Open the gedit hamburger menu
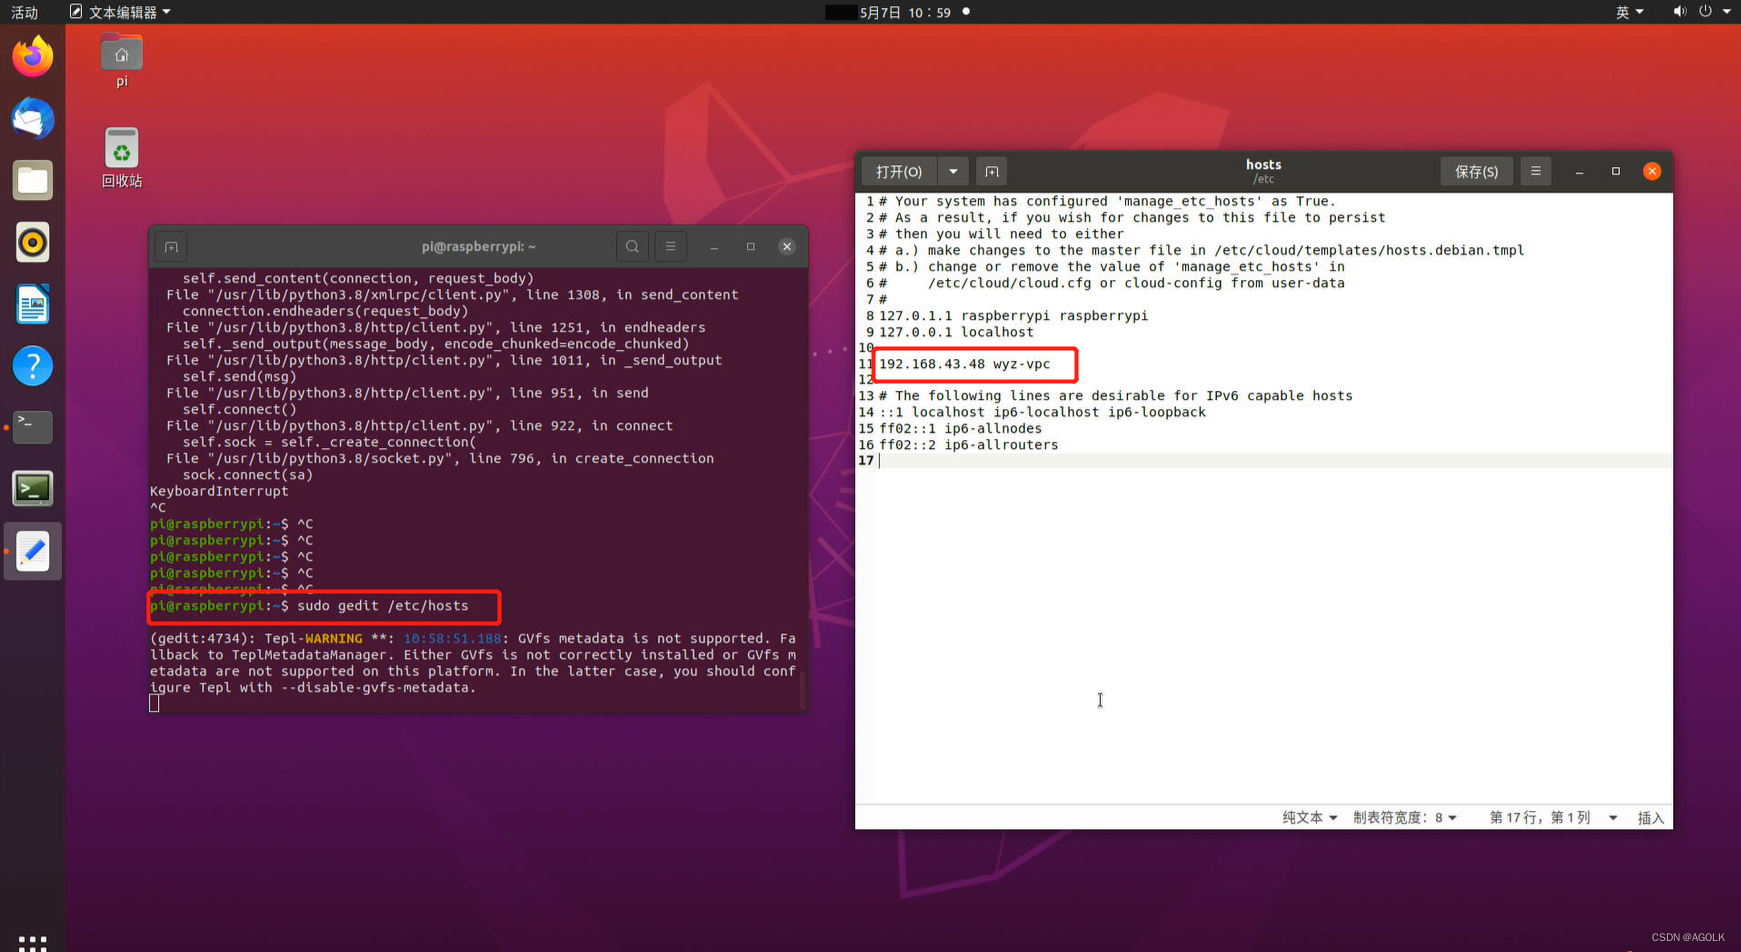The image size is (1741, 952). pyautogui.click(x=1535, y=171)
